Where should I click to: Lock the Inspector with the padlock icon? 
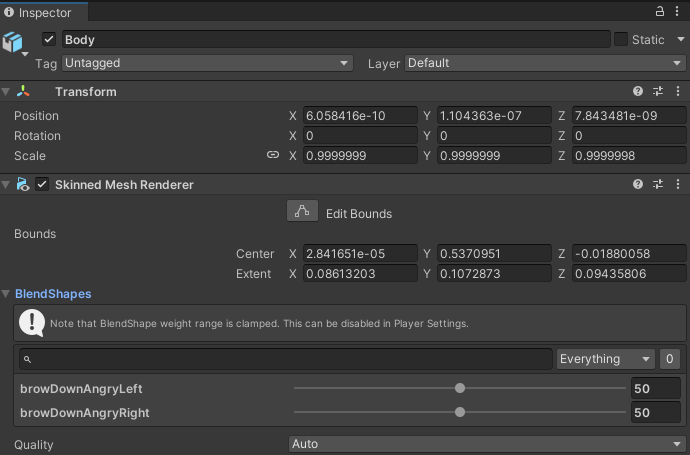[659, 11]
